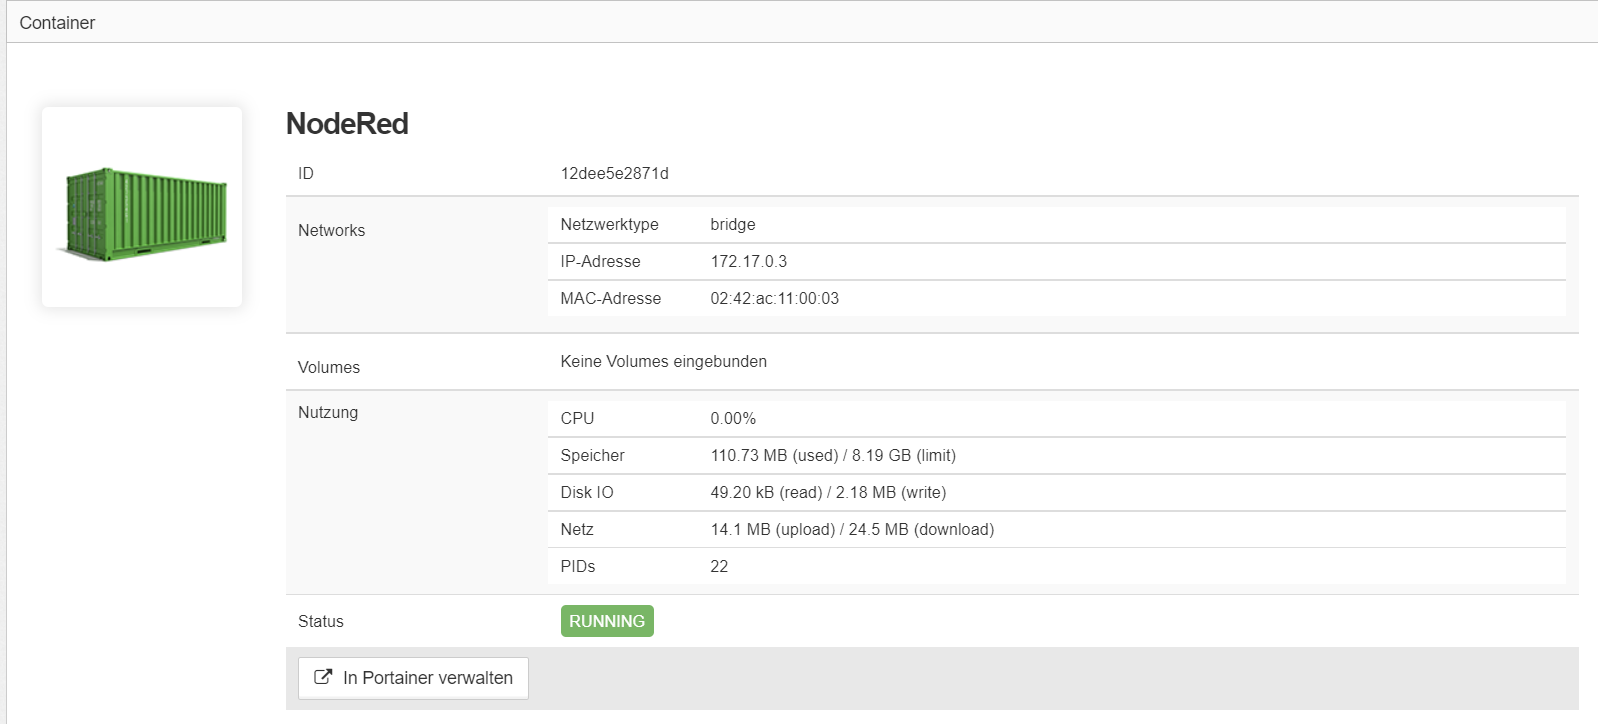This screenshot has width=1598, height=724.
Task: Click the PIDs label
Action: [x=577, y=567]
